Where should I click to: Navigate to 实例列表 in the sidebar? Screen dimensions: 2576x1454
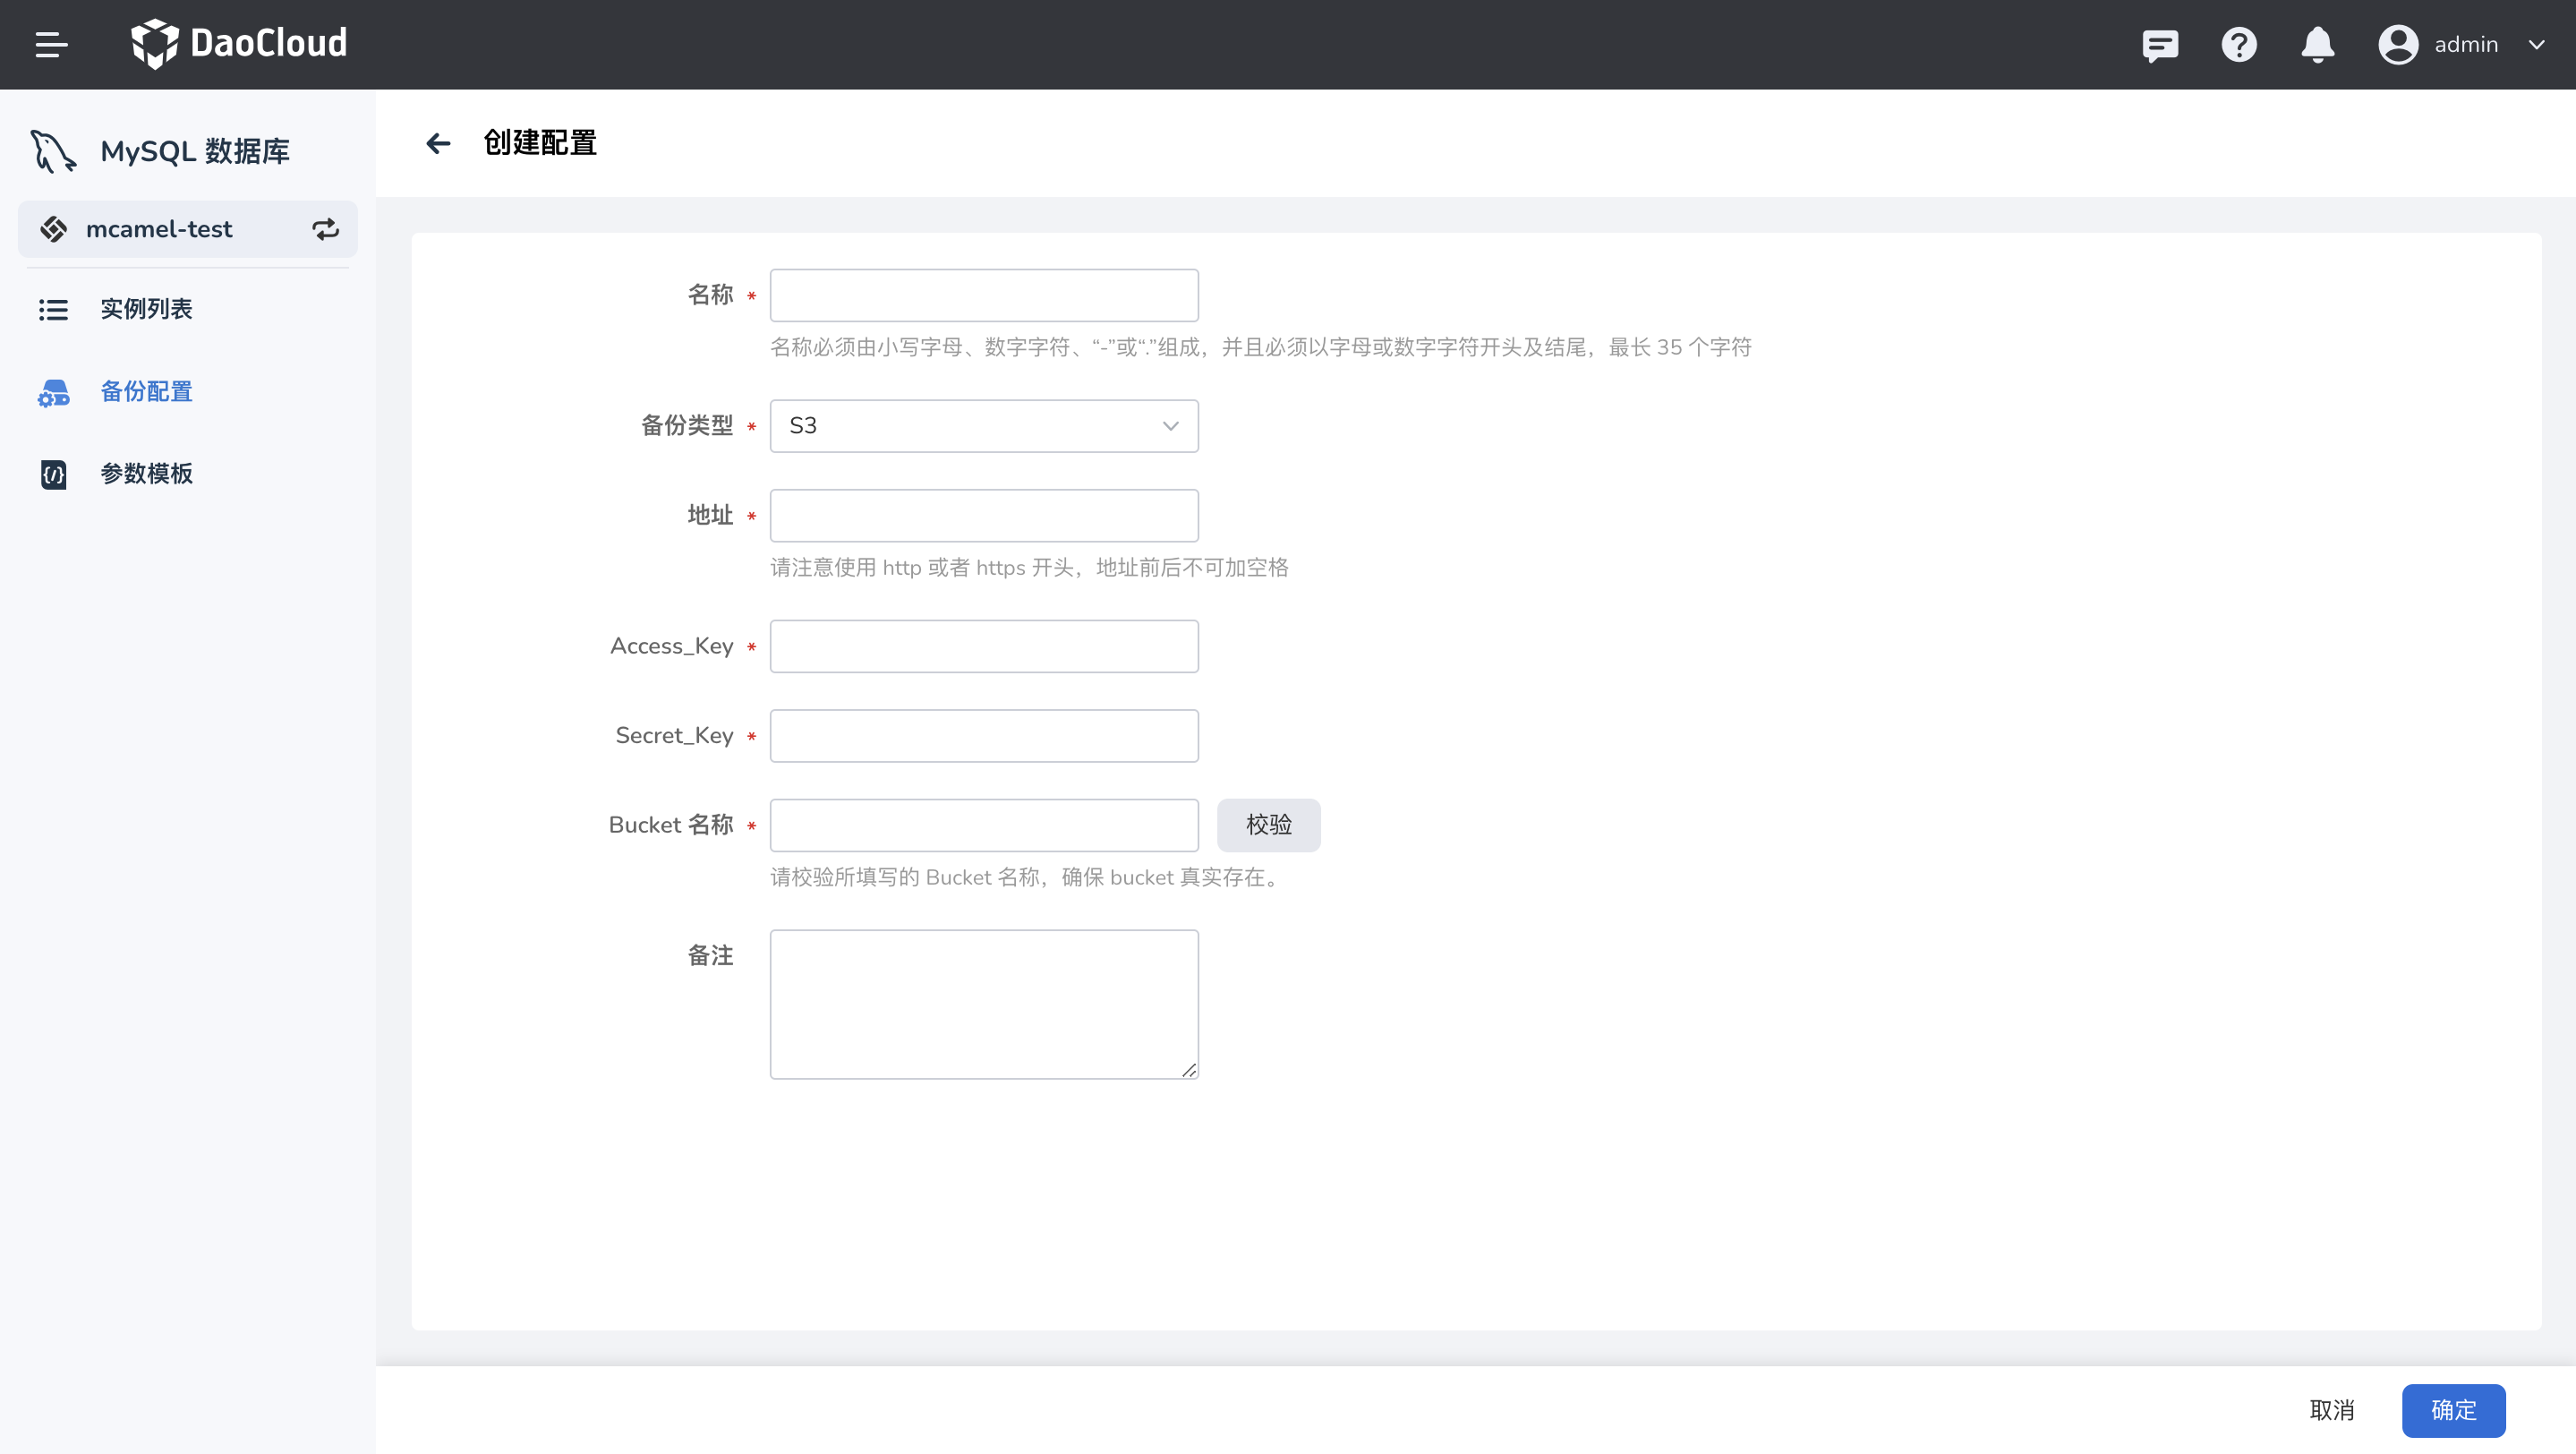point(146,309)
